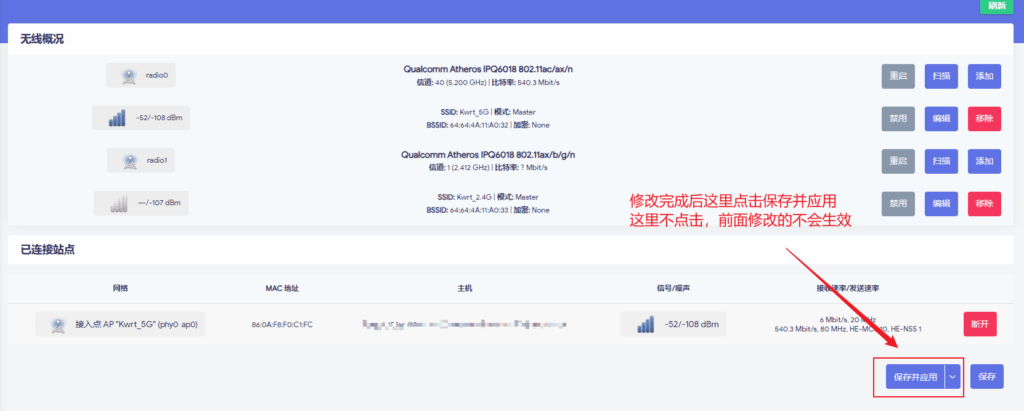Image resolution: width=1024 pixels, height=411 pixels.
Task: Disable the Kwrt_2.4G network with 禁用
Action: point(898,203)
